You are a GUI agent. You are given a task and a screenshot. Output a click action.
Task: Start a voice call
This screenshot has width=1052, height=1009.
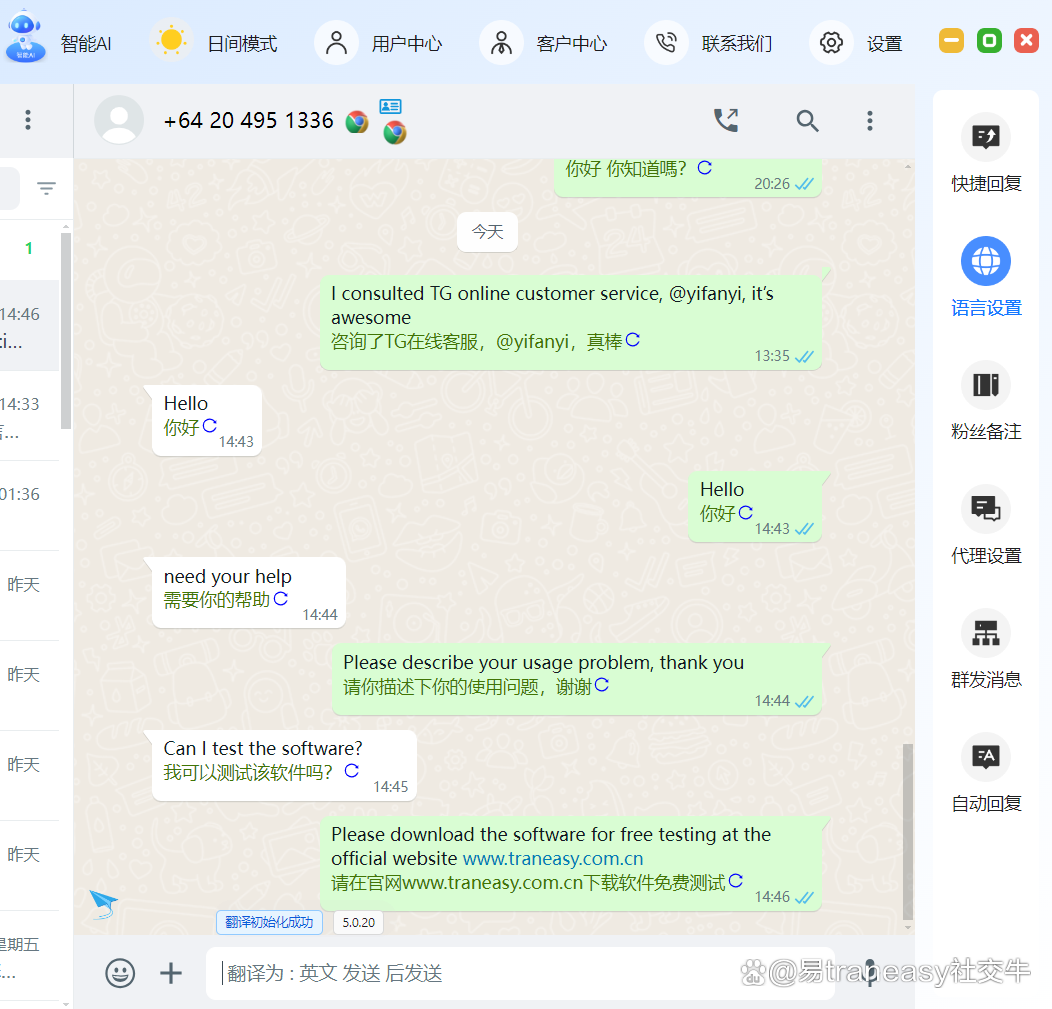(x=726, y=121)
